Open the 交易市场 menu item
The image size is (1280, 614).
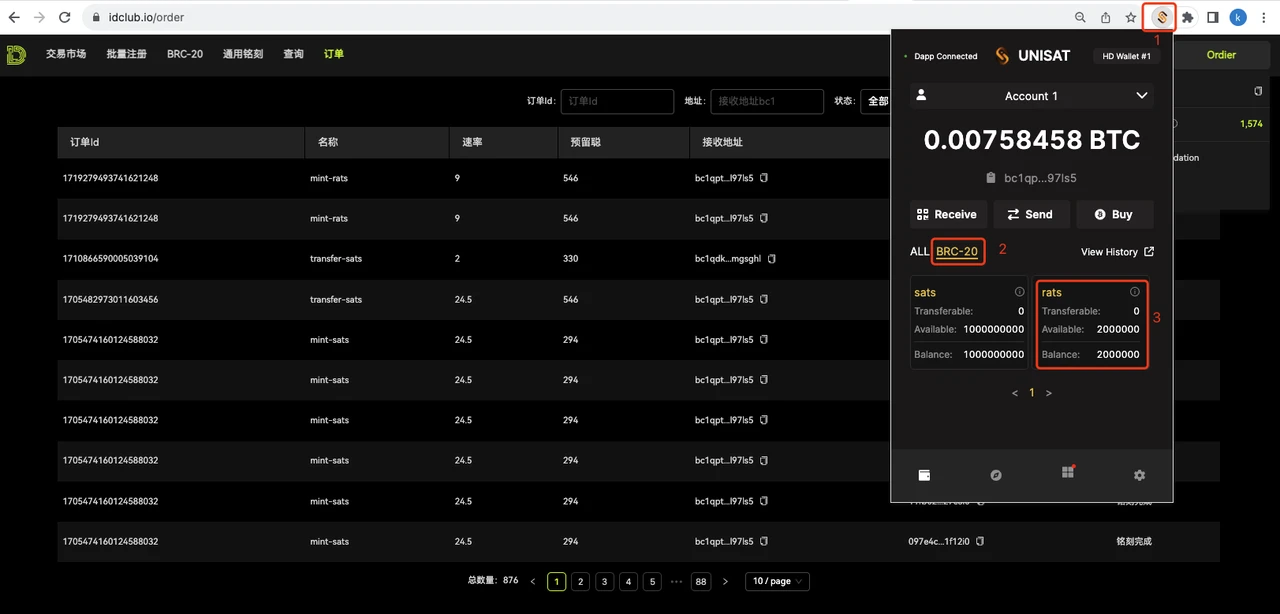tap(66, 54)
